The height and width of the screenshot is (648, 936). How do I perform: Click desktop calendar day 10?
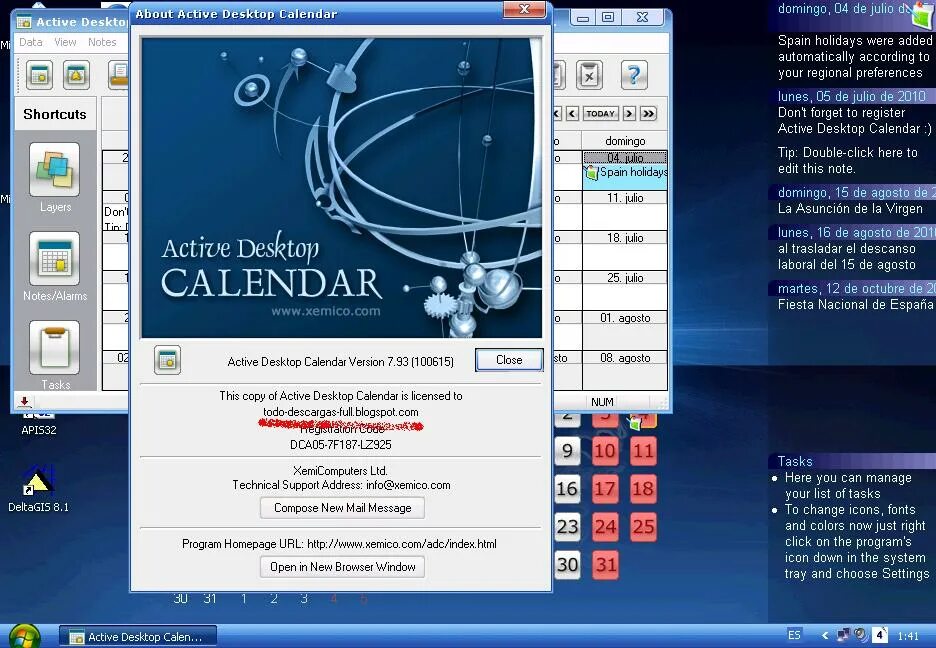click(605, 450)
